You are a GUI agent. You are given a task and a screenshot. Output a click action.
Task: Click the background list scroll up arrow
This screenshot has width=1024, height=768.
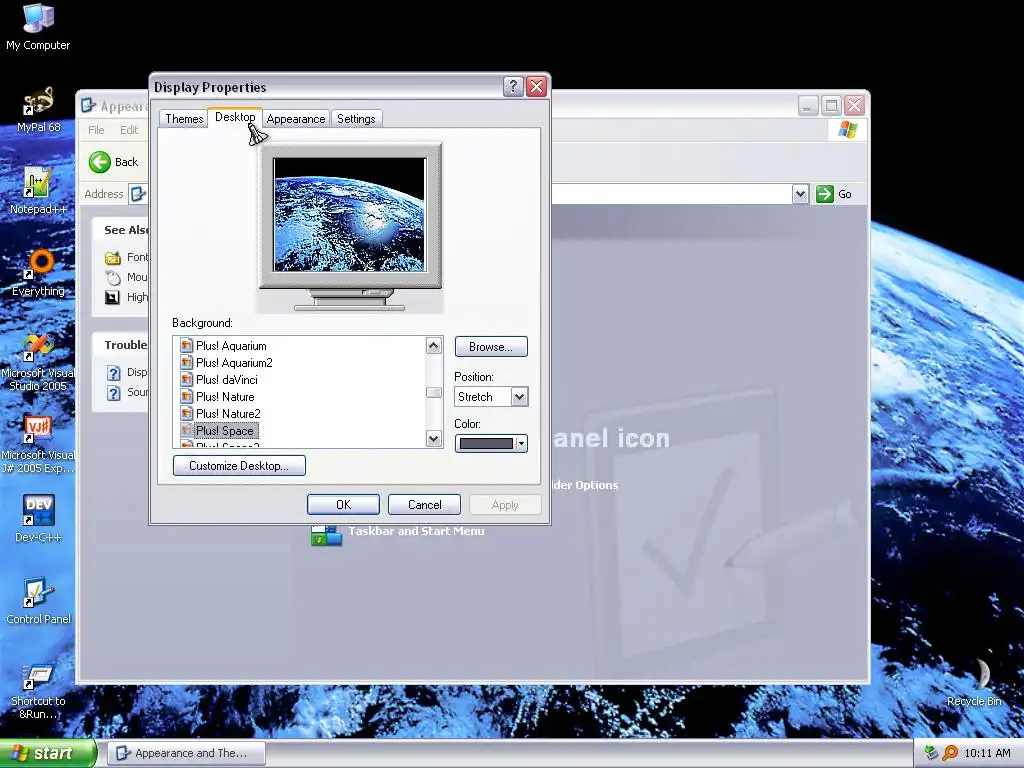coord(434,345)
